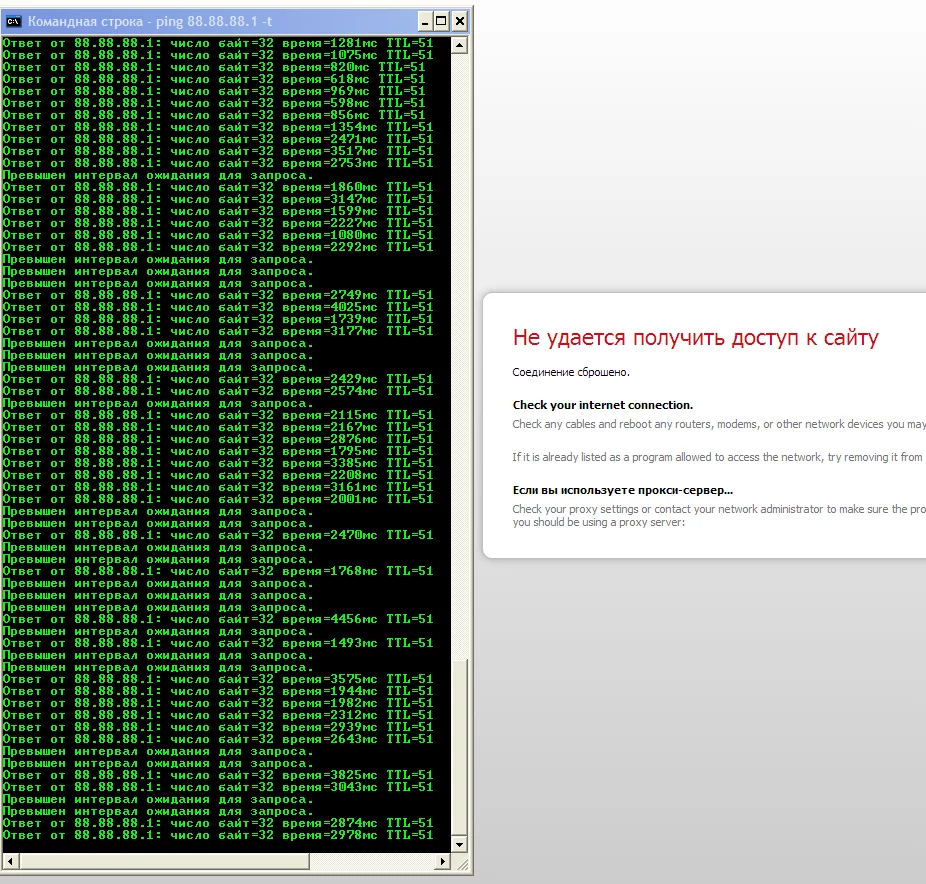
Task: Click the ping reply line with время=3575мс
Action: point(218,680)
